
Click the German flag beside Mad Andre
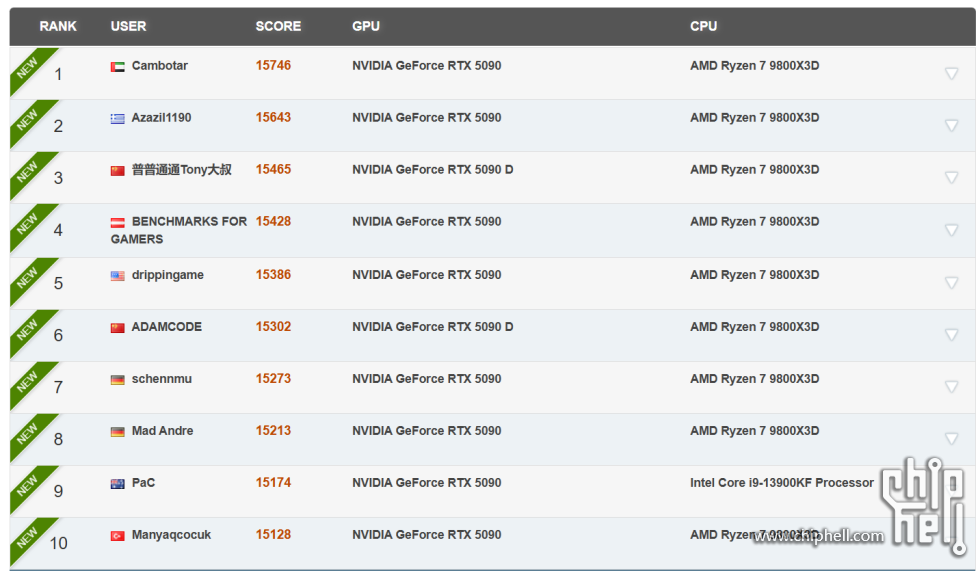pyautogui.click(x=118, y=432)
